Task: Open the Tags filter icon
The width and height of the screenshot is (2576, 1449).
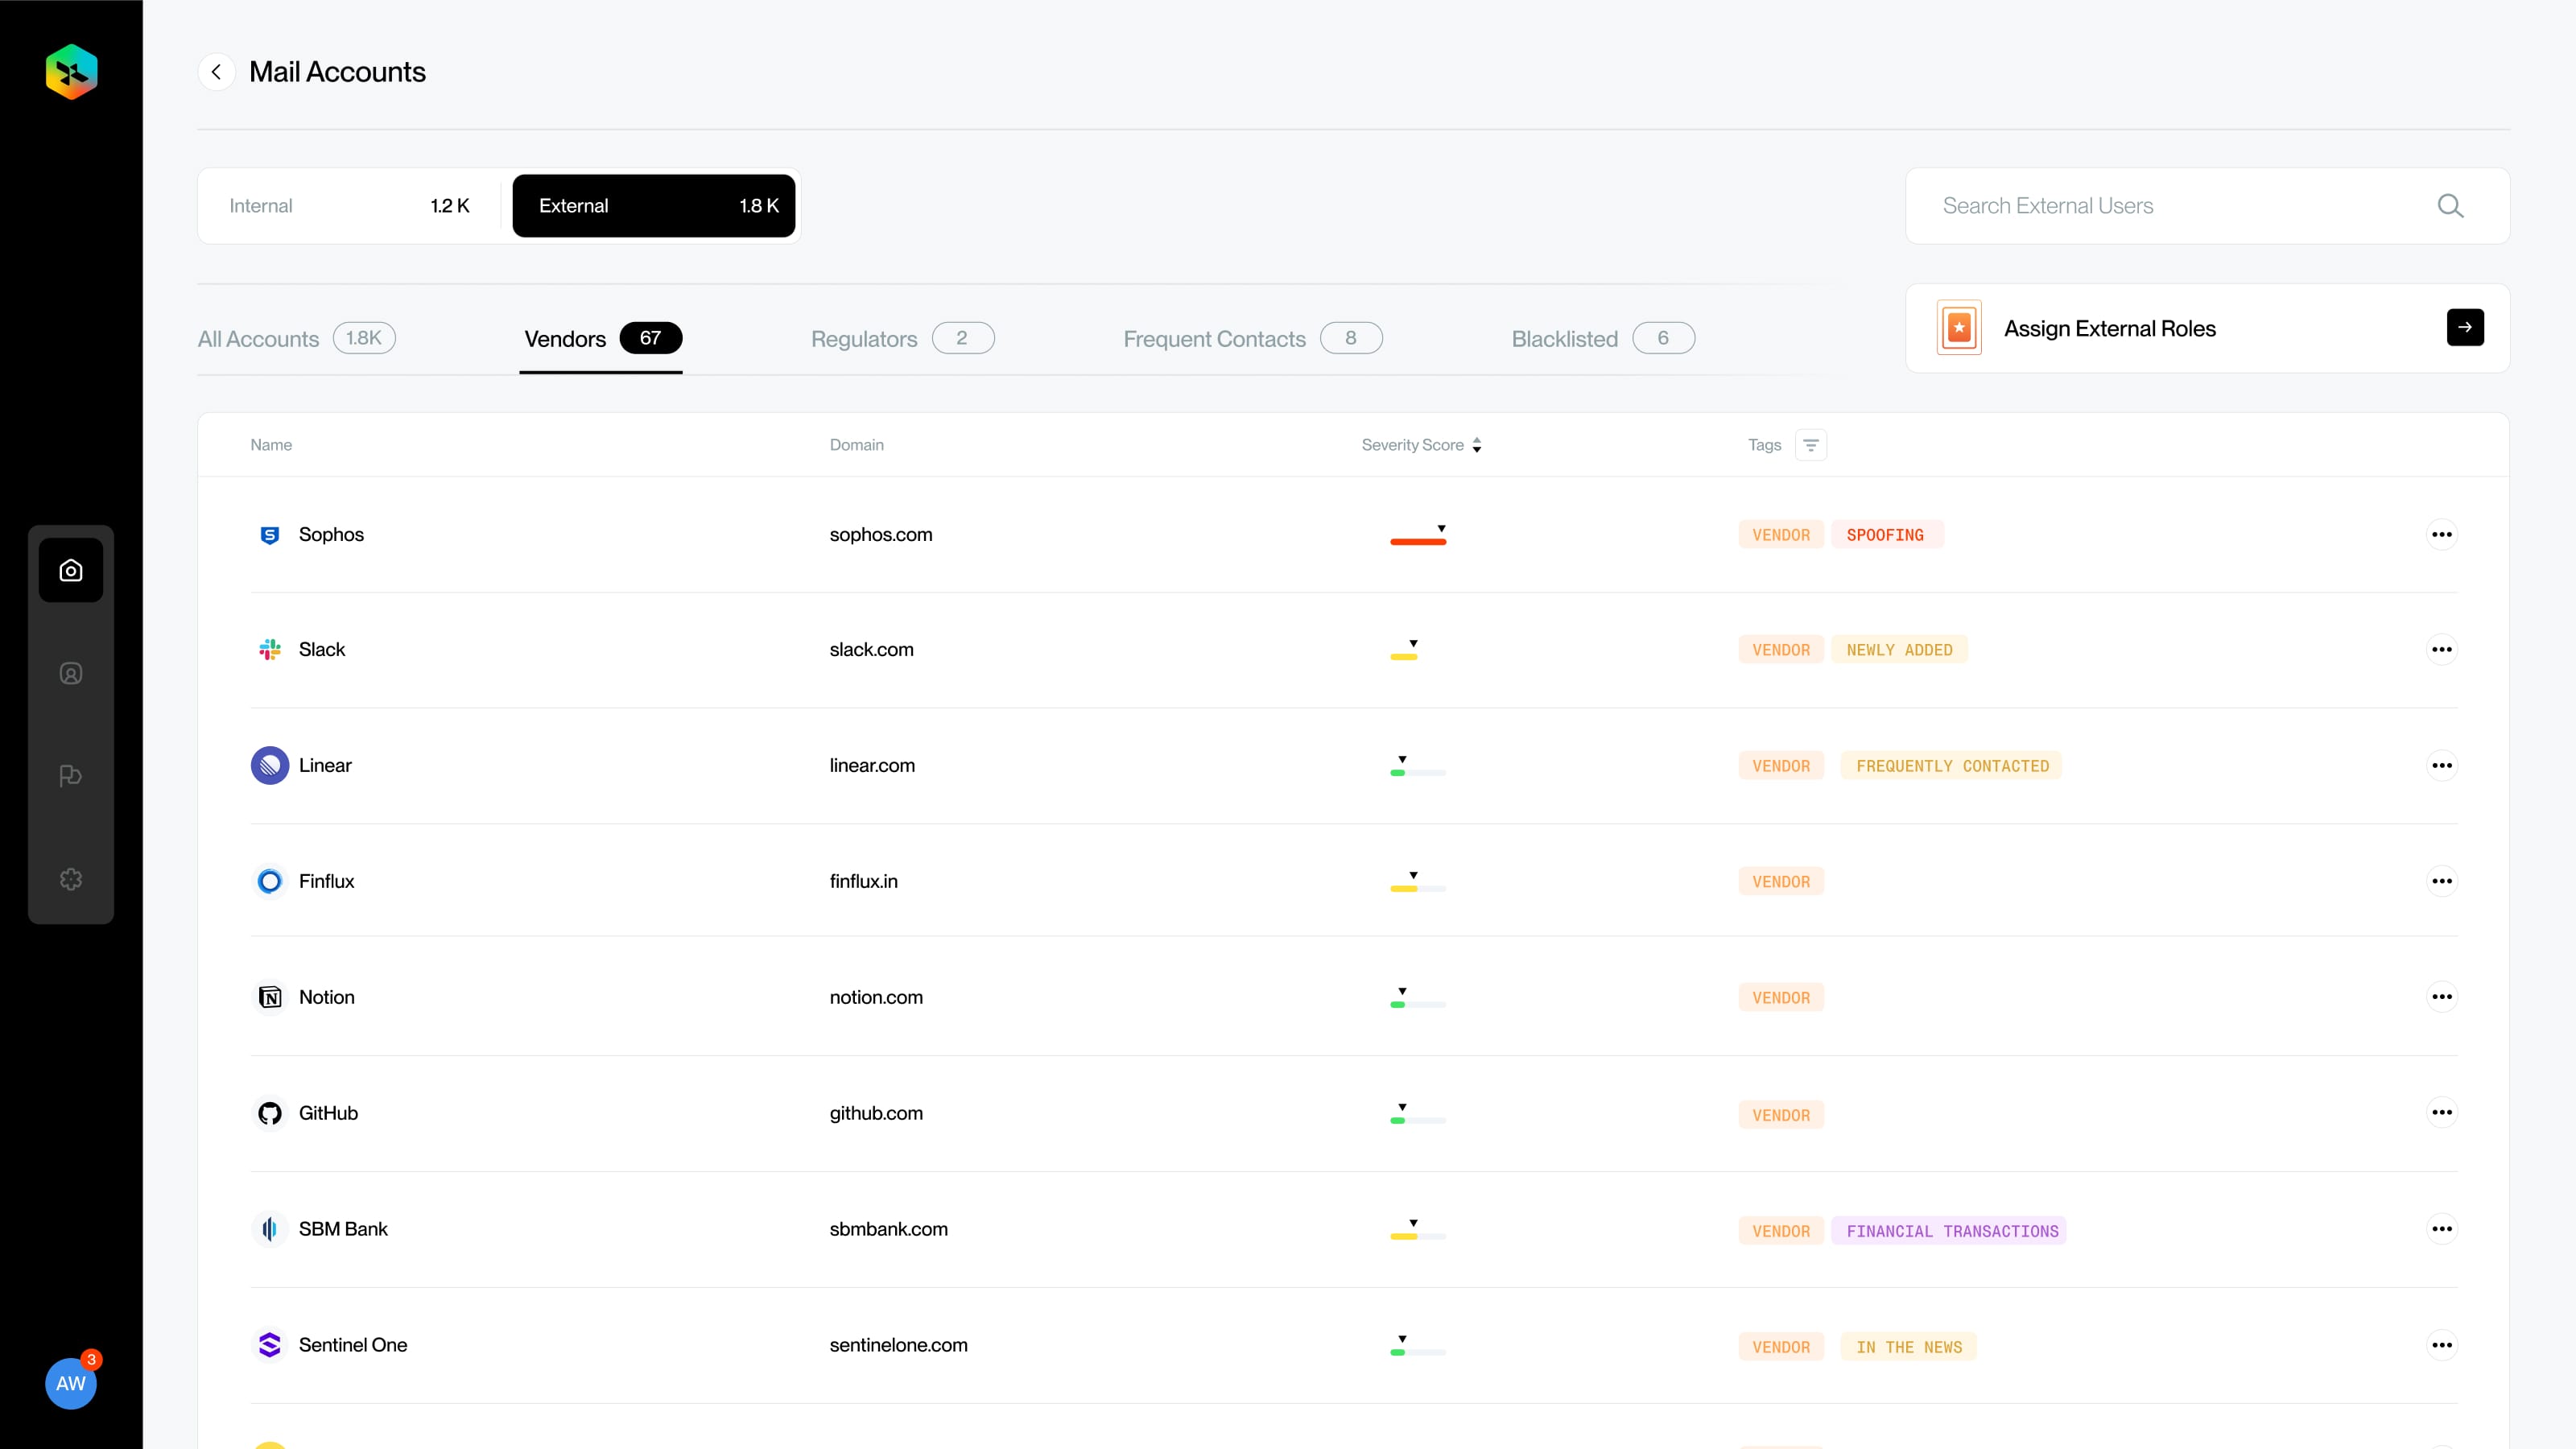Action: click(x=1811, y=445)
